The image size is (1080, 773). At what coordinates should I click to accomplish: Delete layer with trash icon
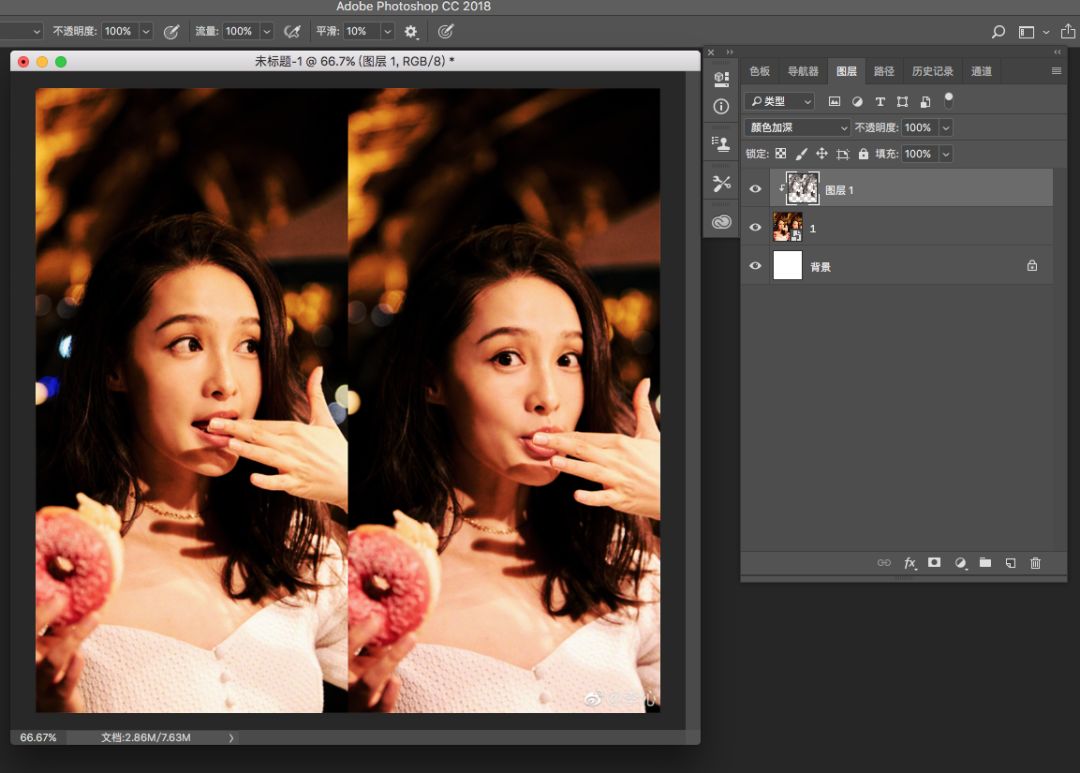pyautogui.click(x=1035, y=563)
